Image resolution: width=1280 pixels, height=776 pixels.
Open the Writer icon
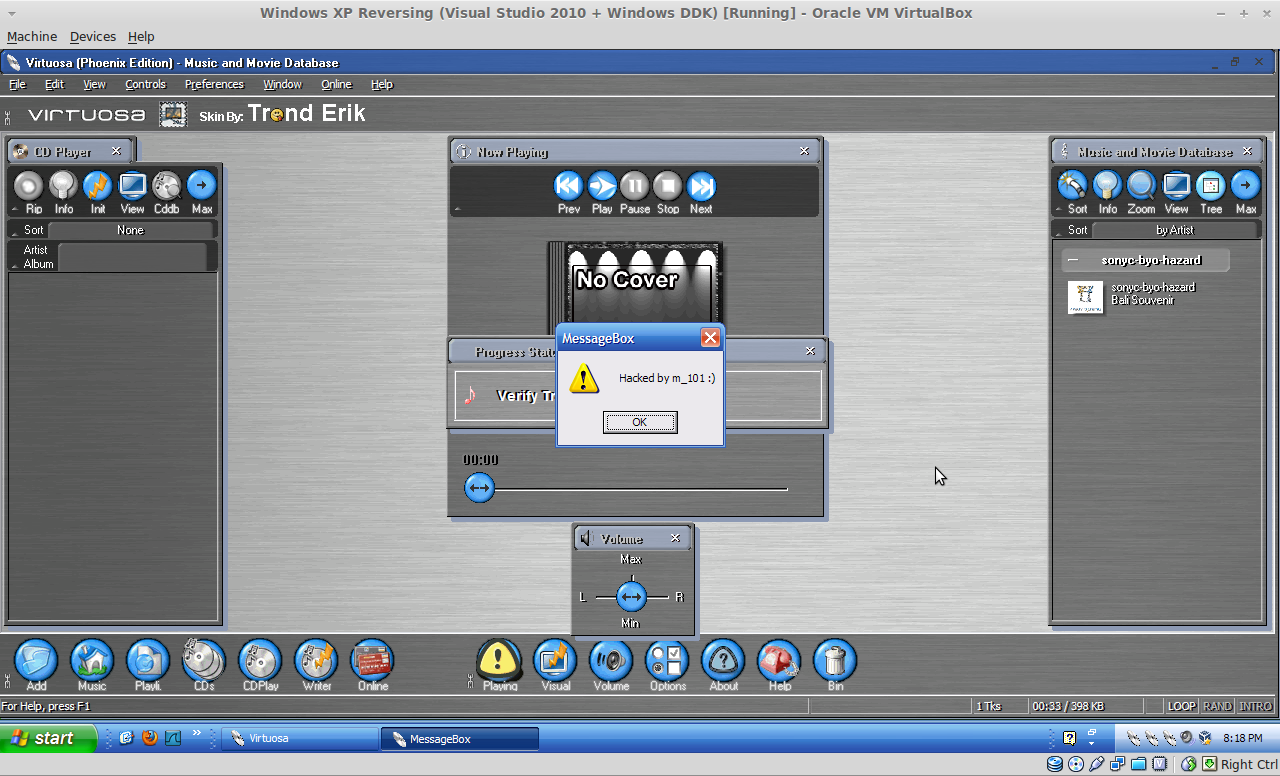[x=316, y=661]
